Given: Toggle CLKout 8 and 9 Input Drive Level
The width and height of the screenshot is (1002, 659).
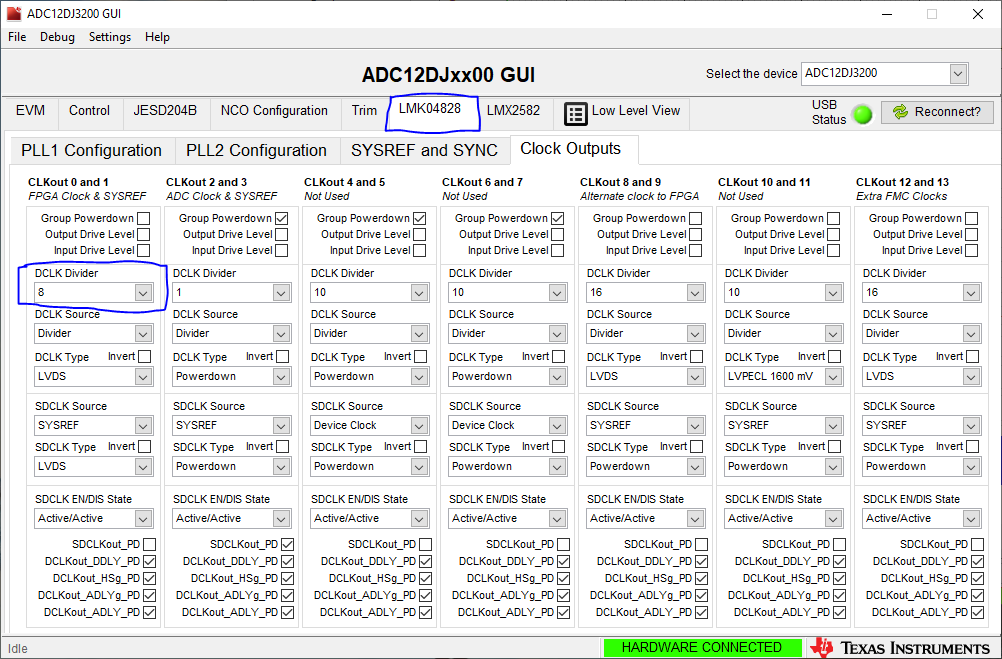Looking at the screenshot, I should 696,251.
